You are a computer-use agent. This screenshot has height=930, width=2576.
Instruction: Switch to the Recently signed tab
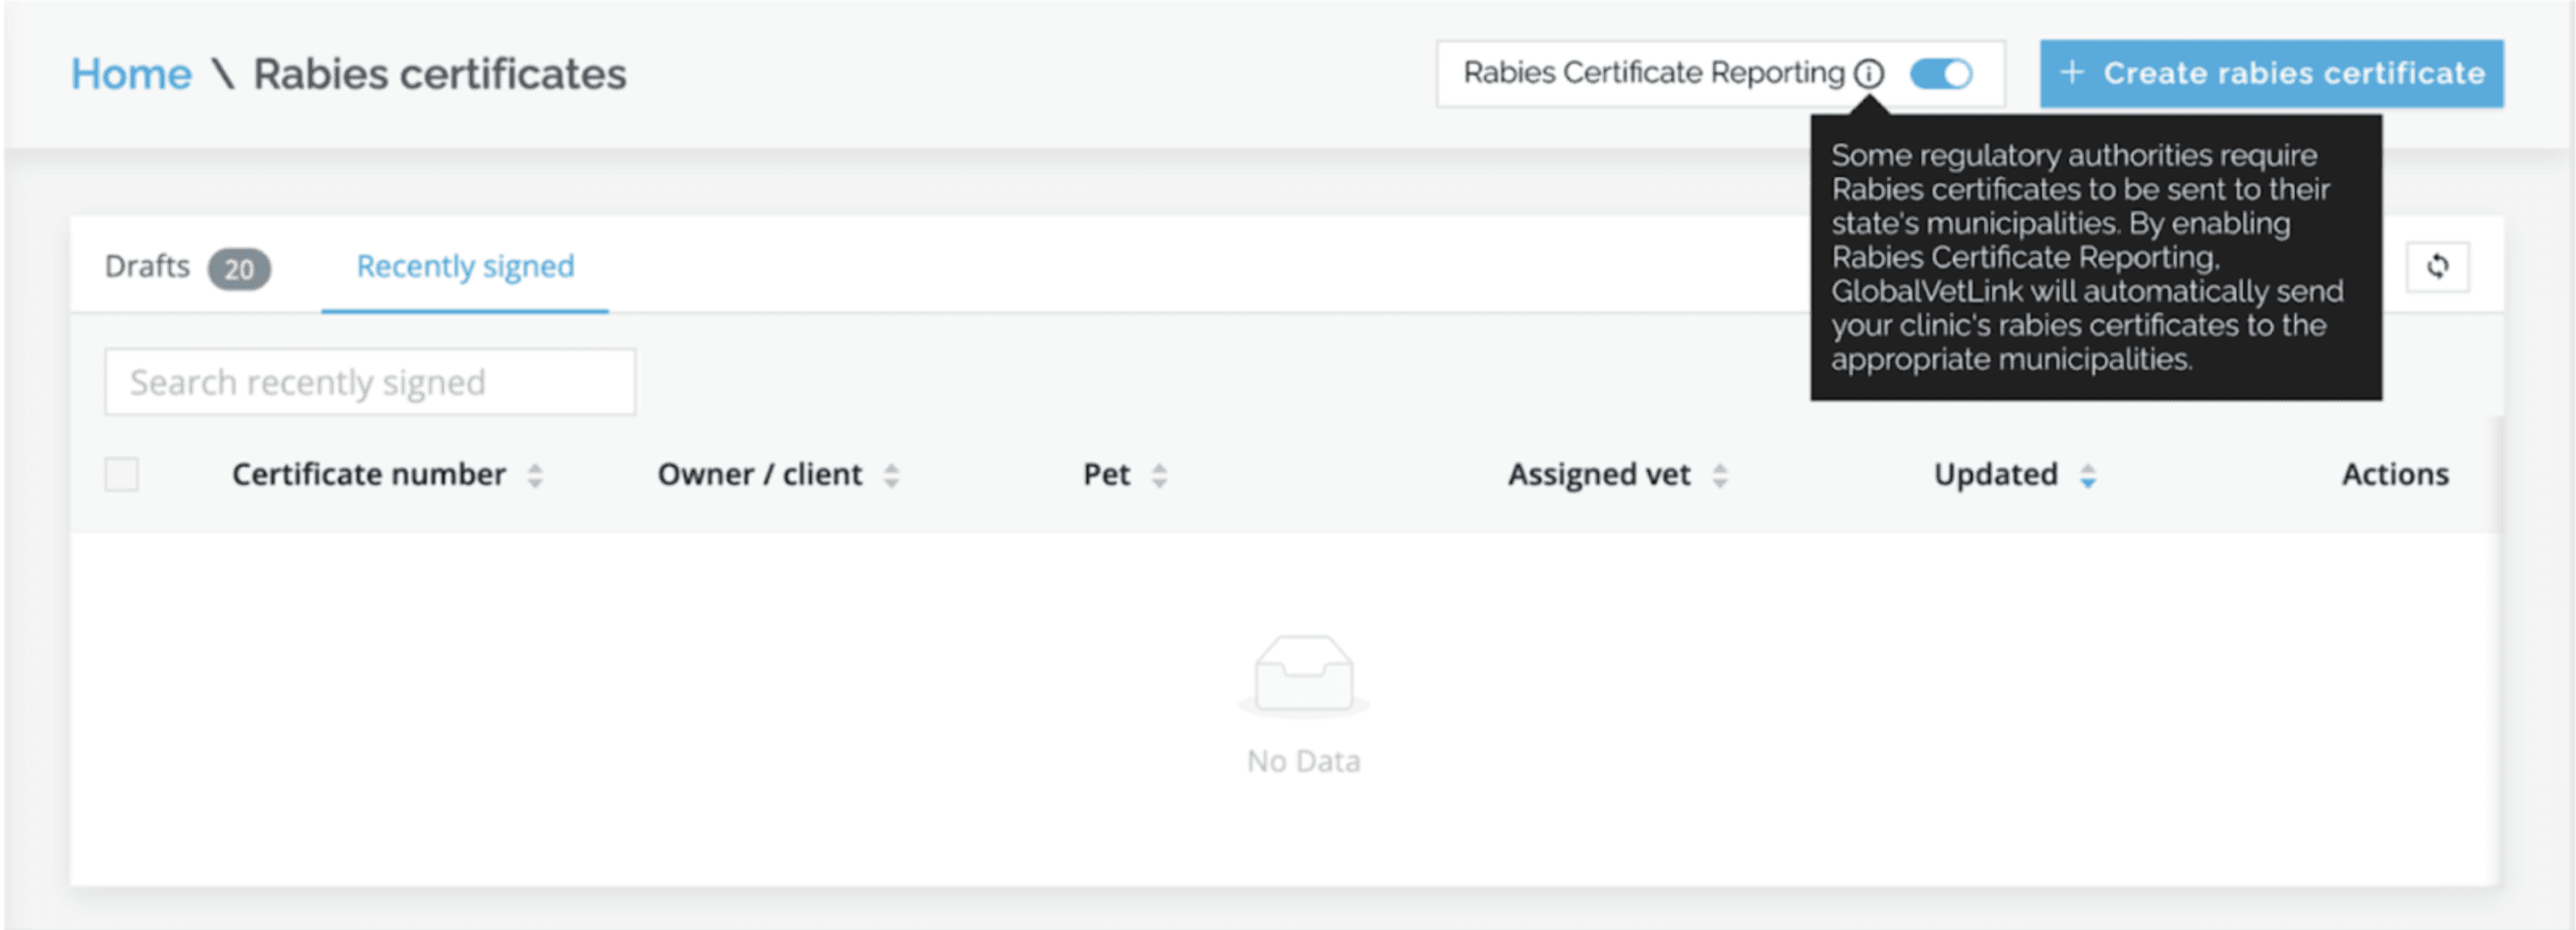click(465, 267)
